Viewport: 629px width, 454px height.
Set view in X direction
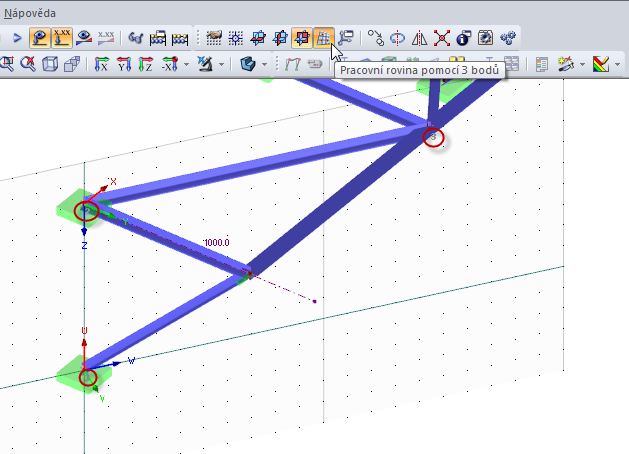(102, 64)
